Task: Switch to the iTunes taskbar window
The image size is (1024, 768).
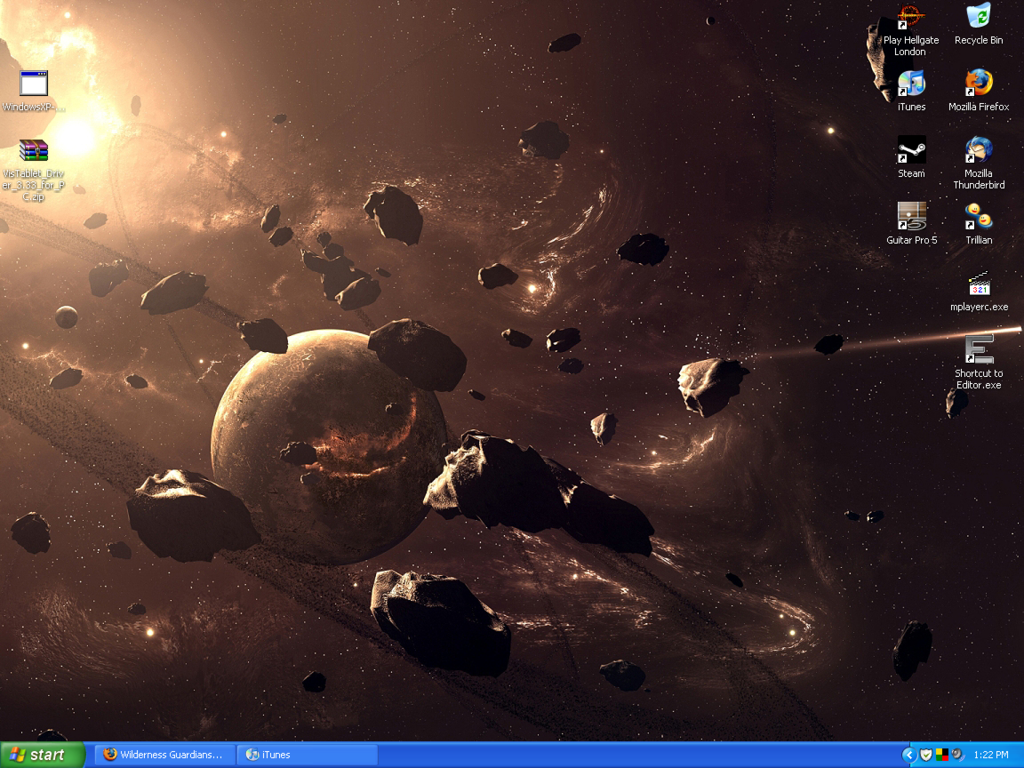Action: 307,755
